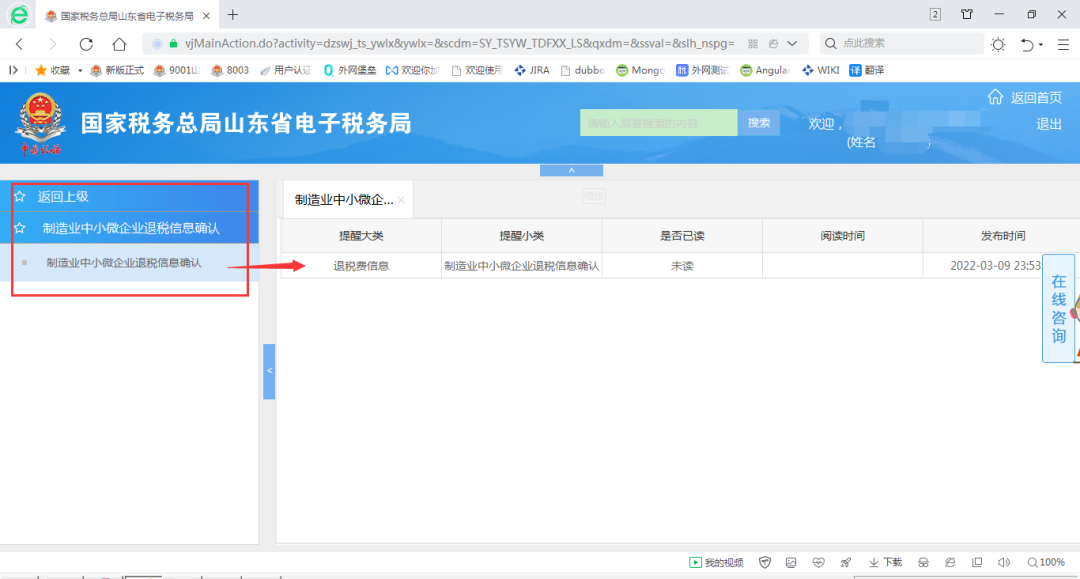
Task: Click the site search input field
Action: tap(658, 123)
